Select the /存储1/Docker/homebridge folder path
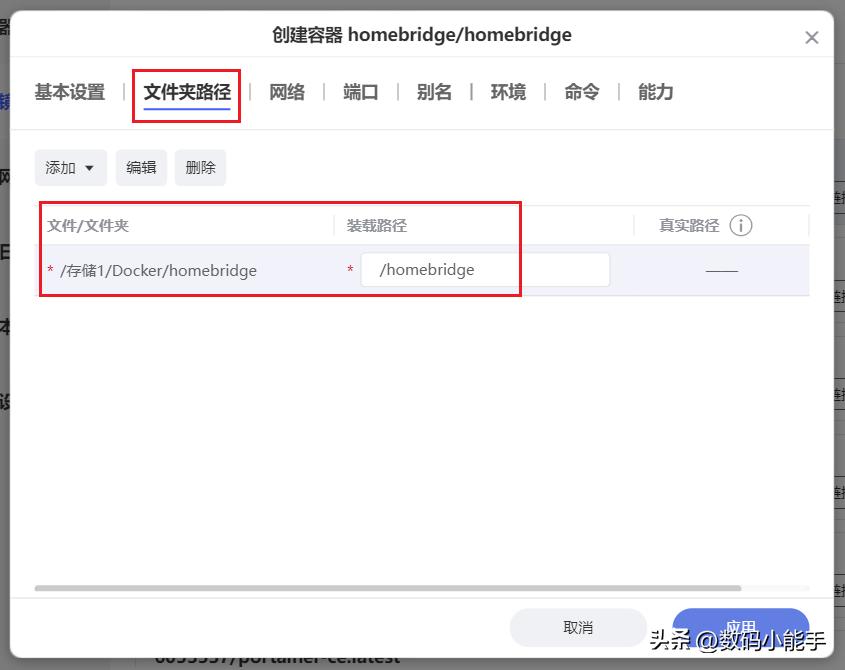 [x=158, y=270]
